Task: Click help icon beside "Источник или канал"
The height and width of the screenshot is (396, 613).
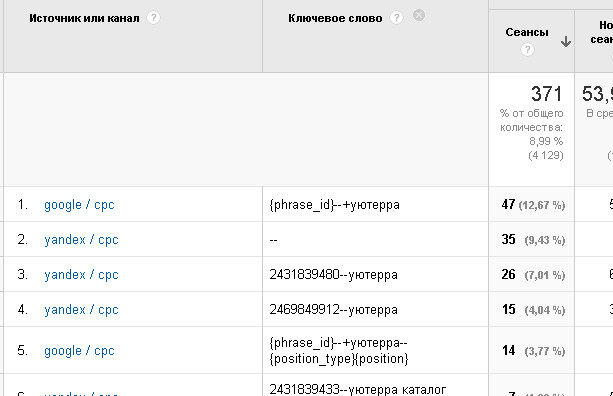Action: tap(153, 18)
